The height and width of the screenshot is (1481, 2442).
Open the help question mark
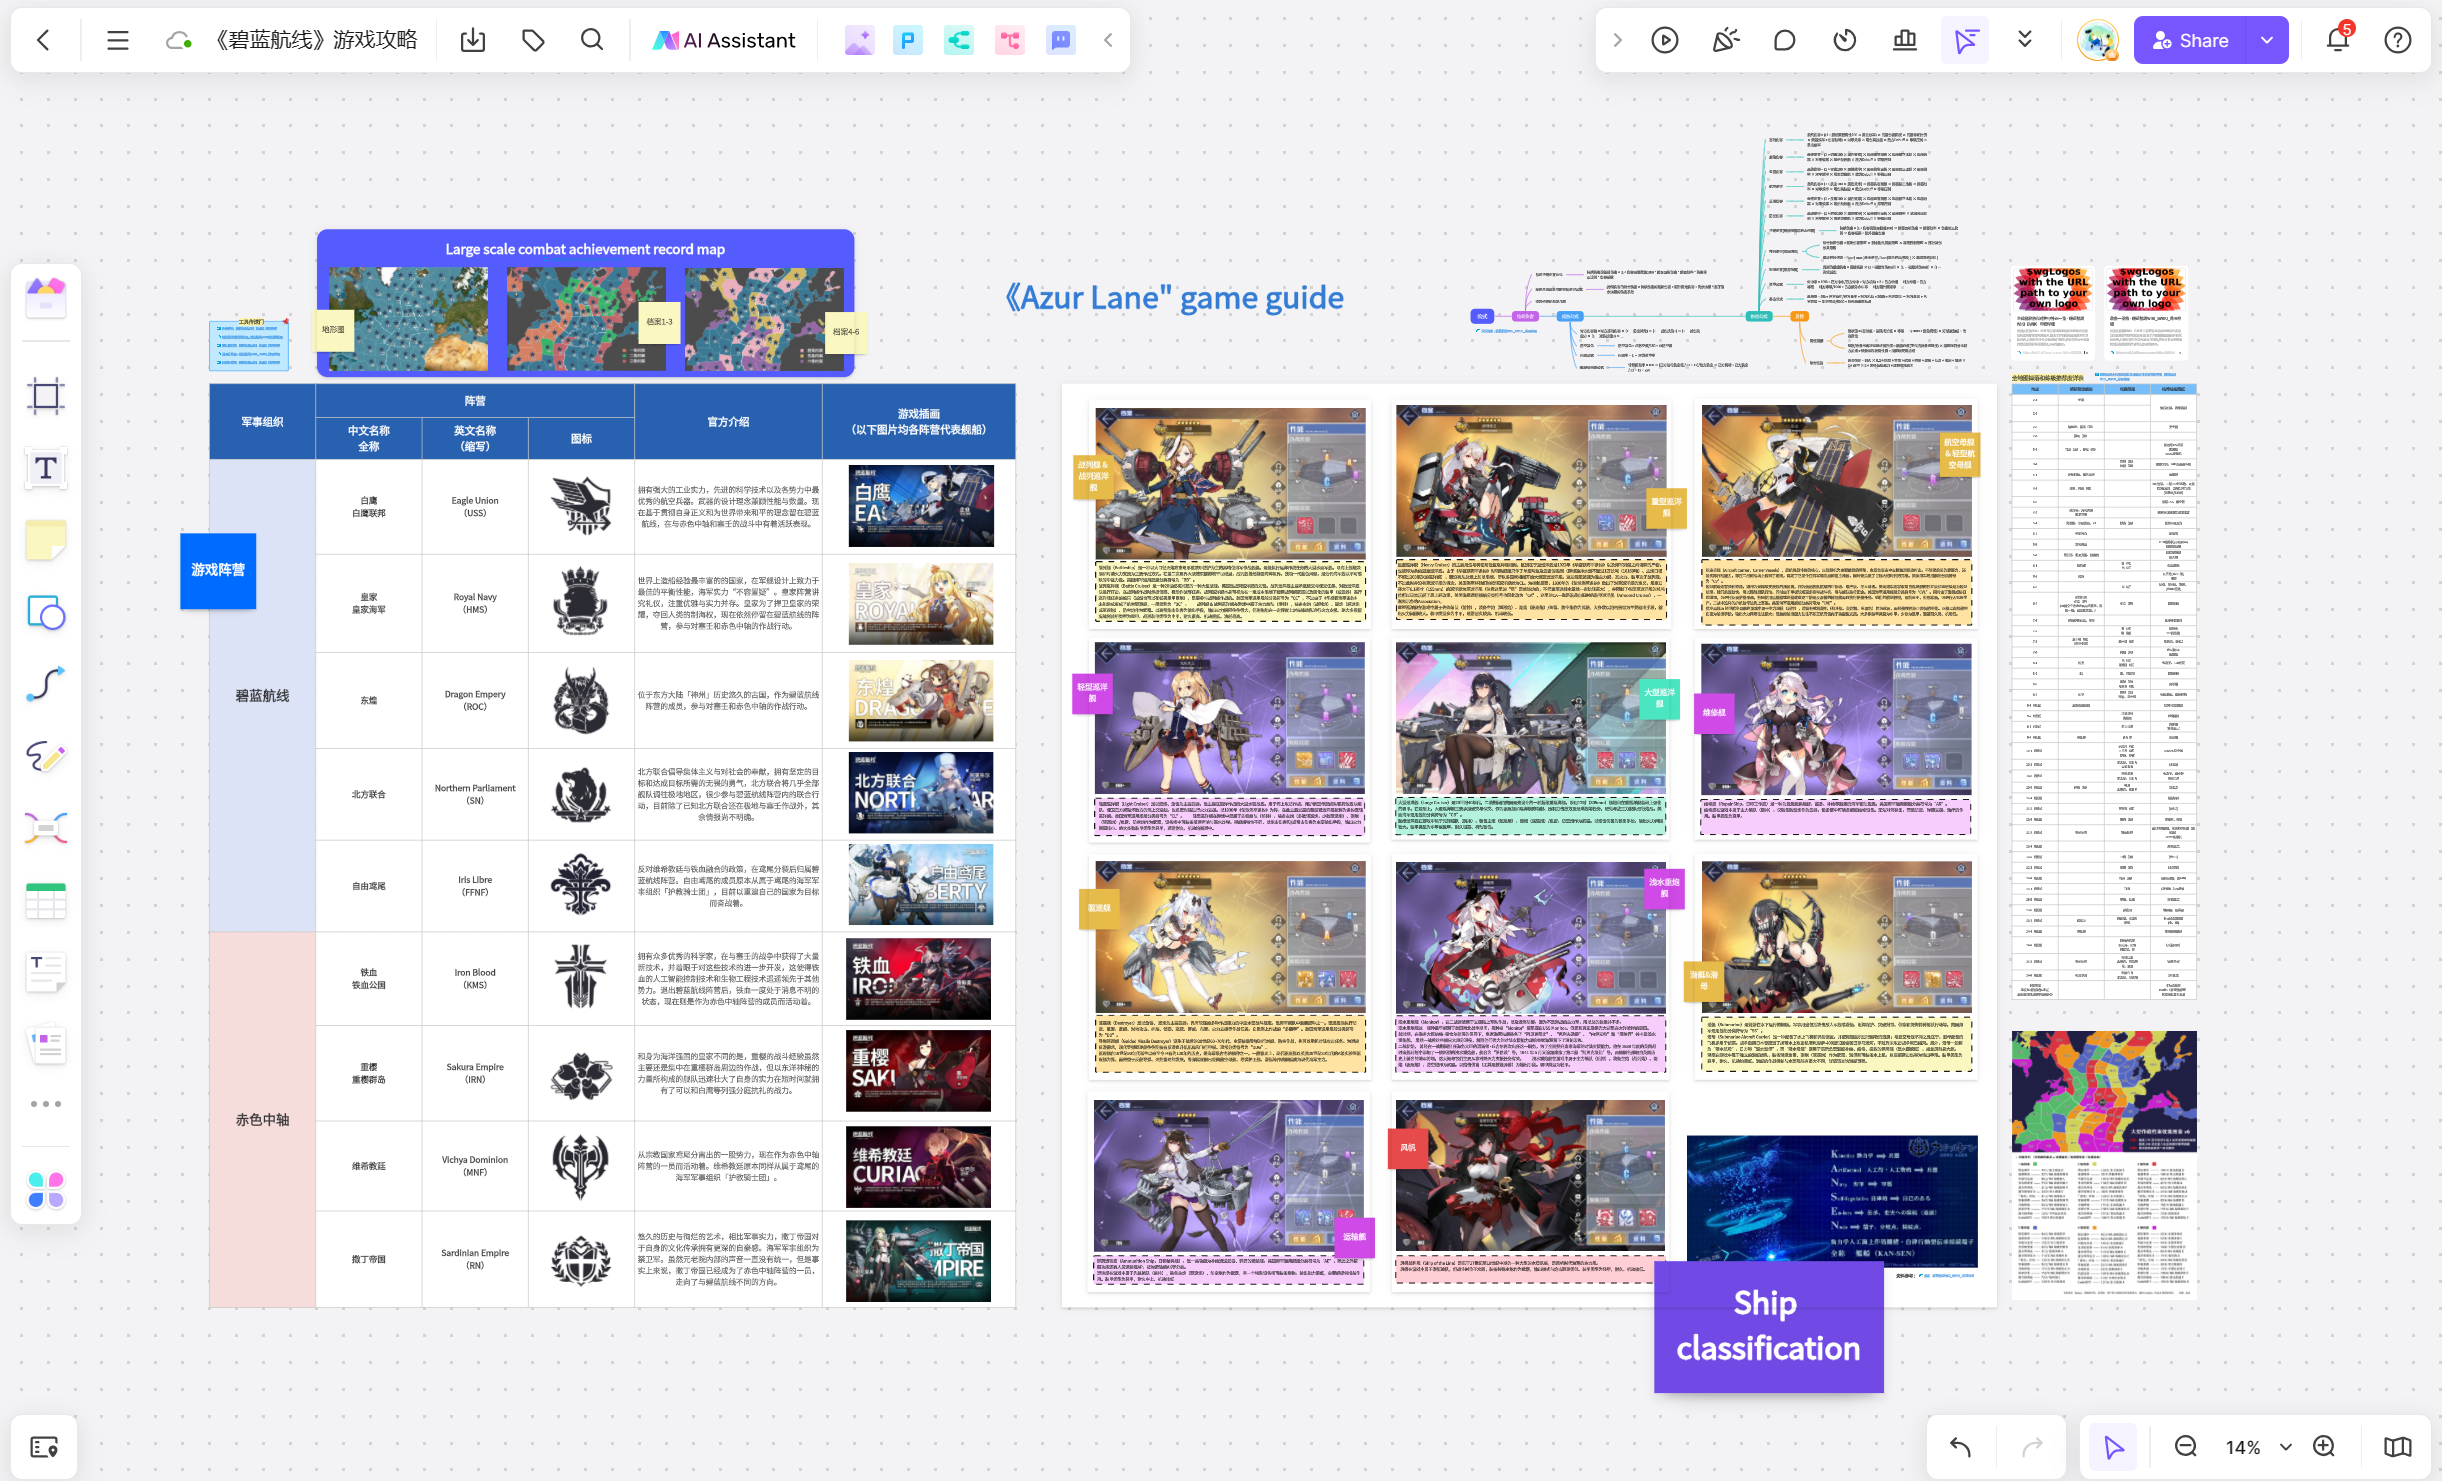point(2398,40)
